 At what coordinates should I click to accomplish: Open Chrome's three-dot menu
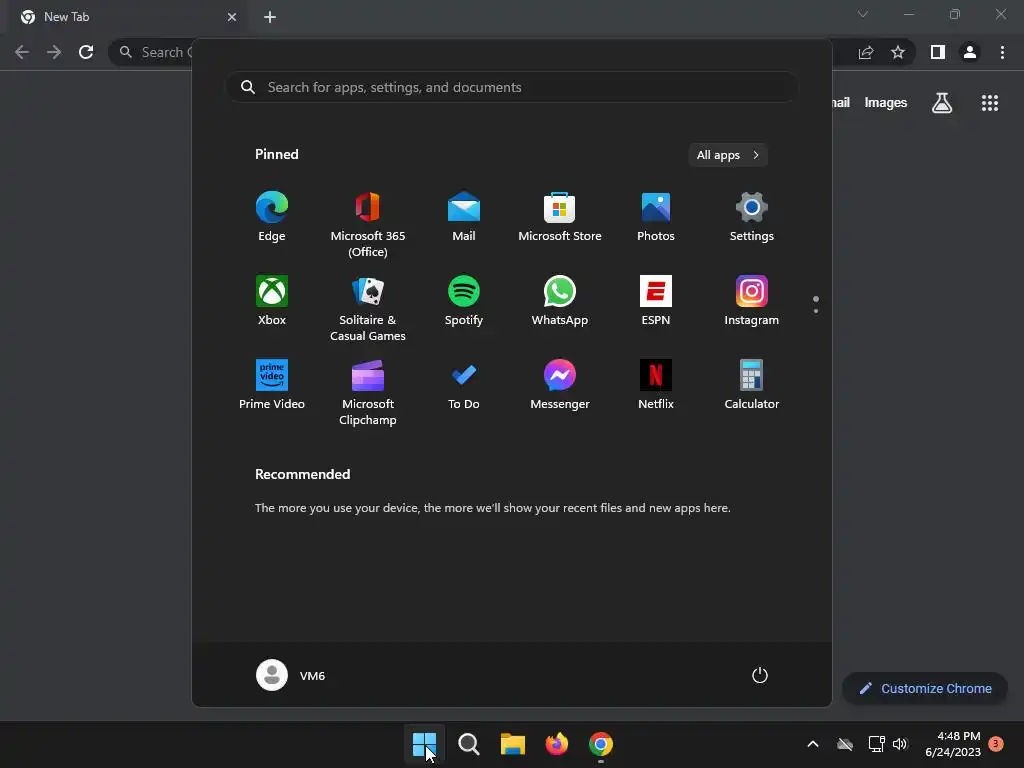pyautogui.click(x=1002, y=52)
